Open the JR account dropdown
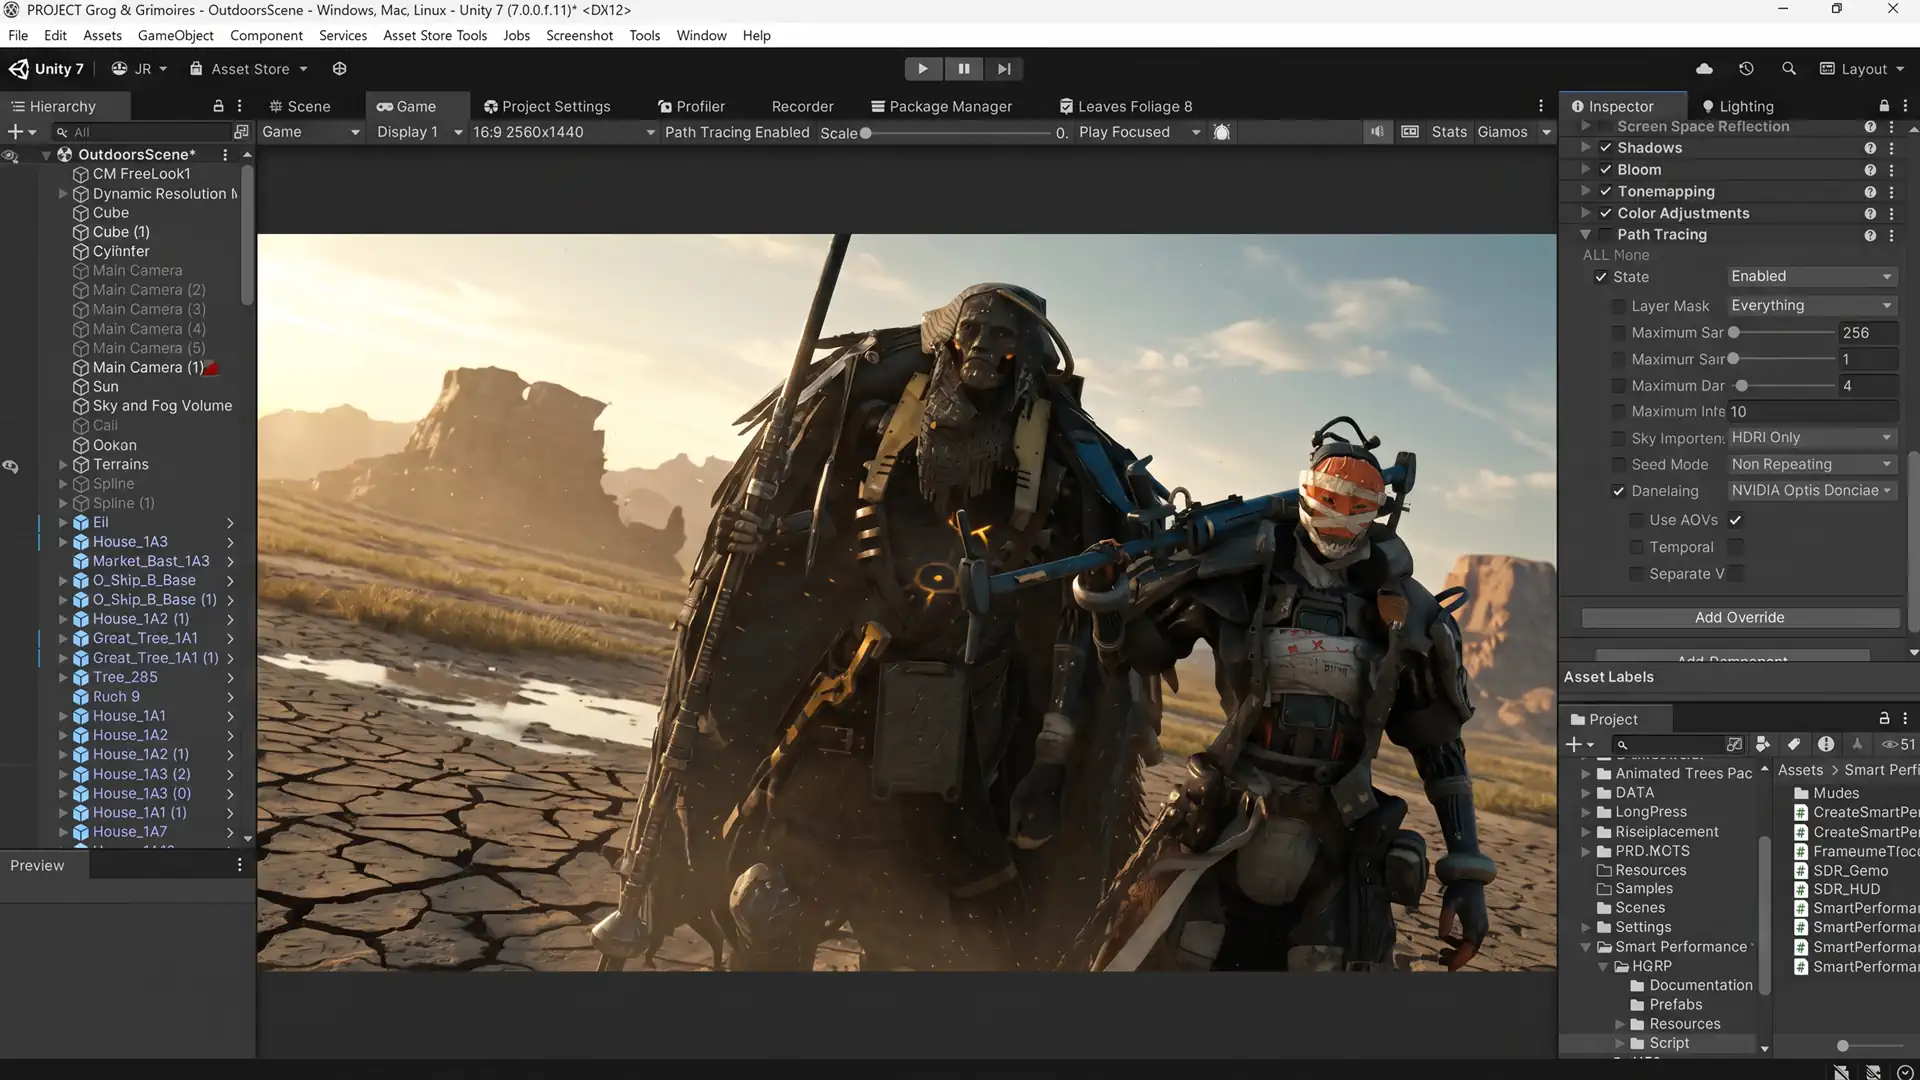 tap(139, 69)
